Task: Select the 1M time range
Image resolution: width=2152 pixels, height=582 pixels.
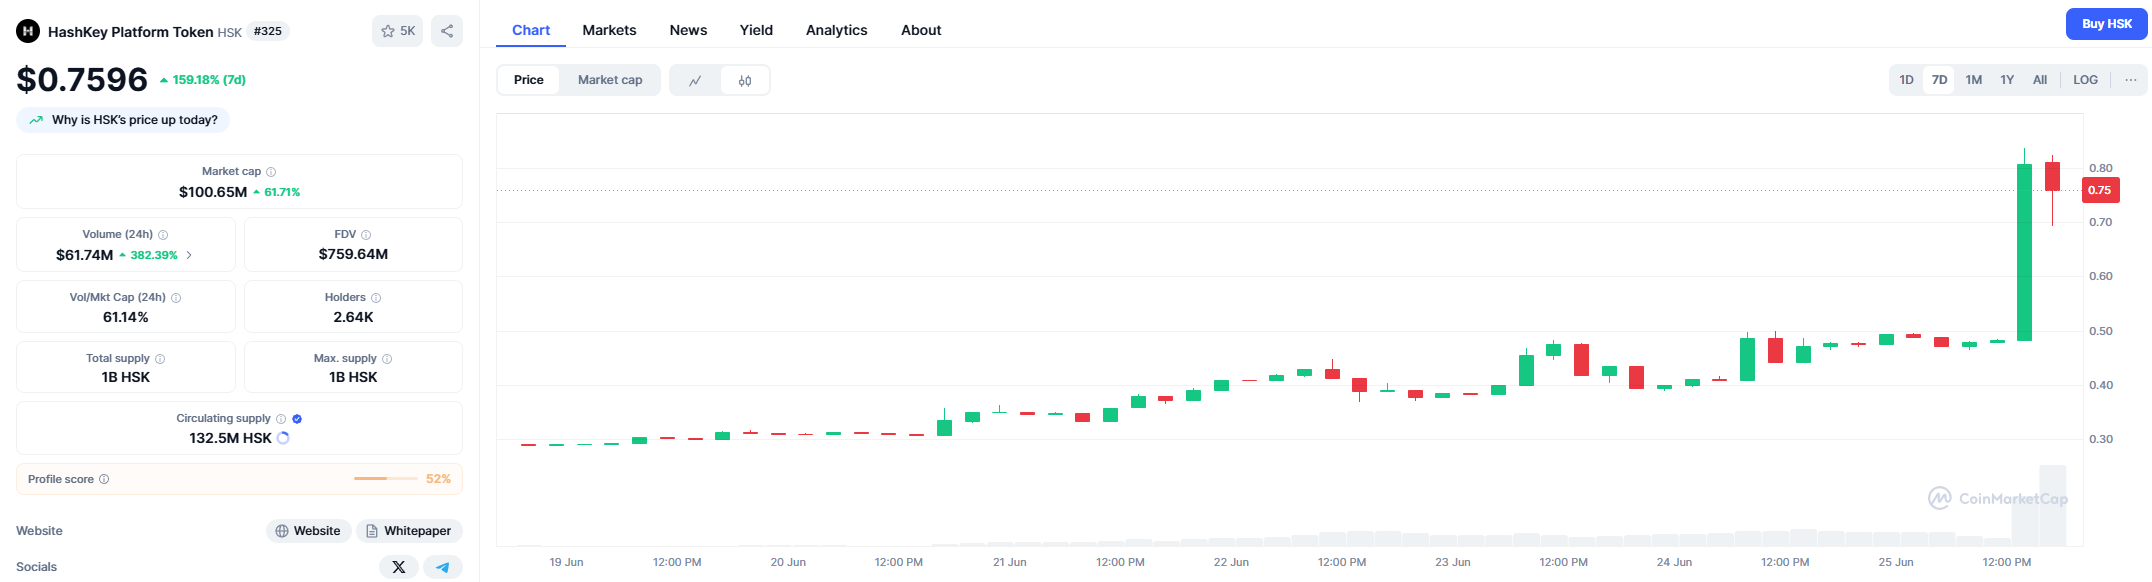Action: pos(1973,80)
